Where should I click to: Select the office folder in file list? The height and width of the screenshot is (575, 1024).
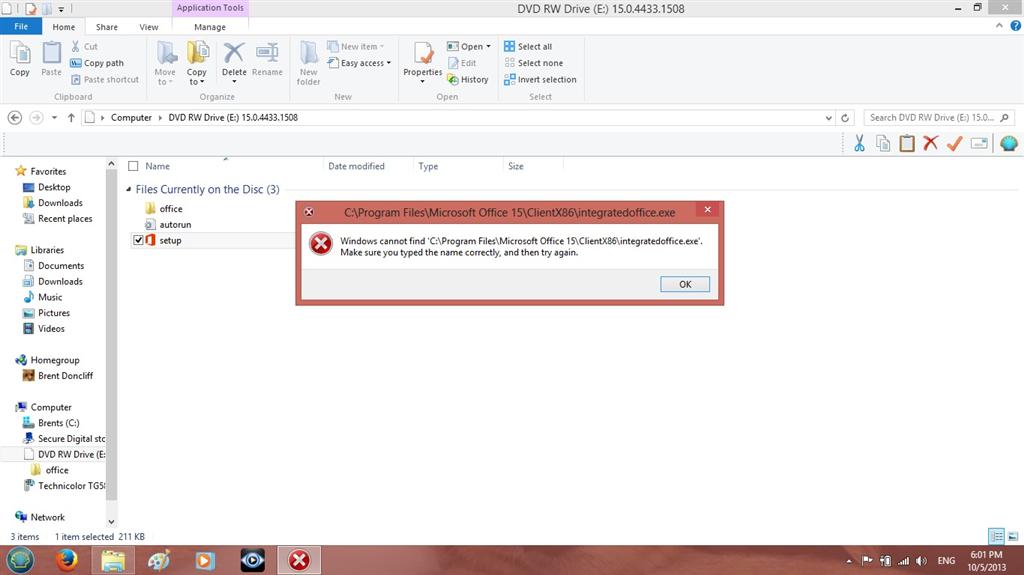click(x=170, y=208)
